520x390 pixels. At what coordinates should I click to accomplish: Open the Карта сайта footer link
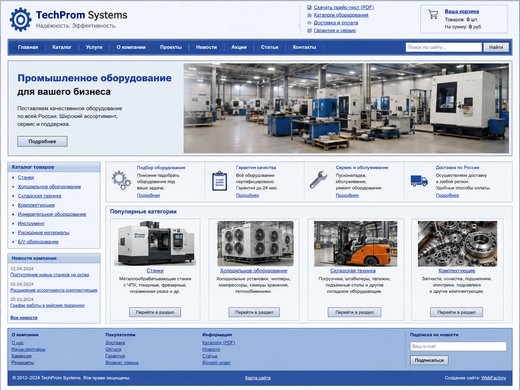tap(258, 378)
